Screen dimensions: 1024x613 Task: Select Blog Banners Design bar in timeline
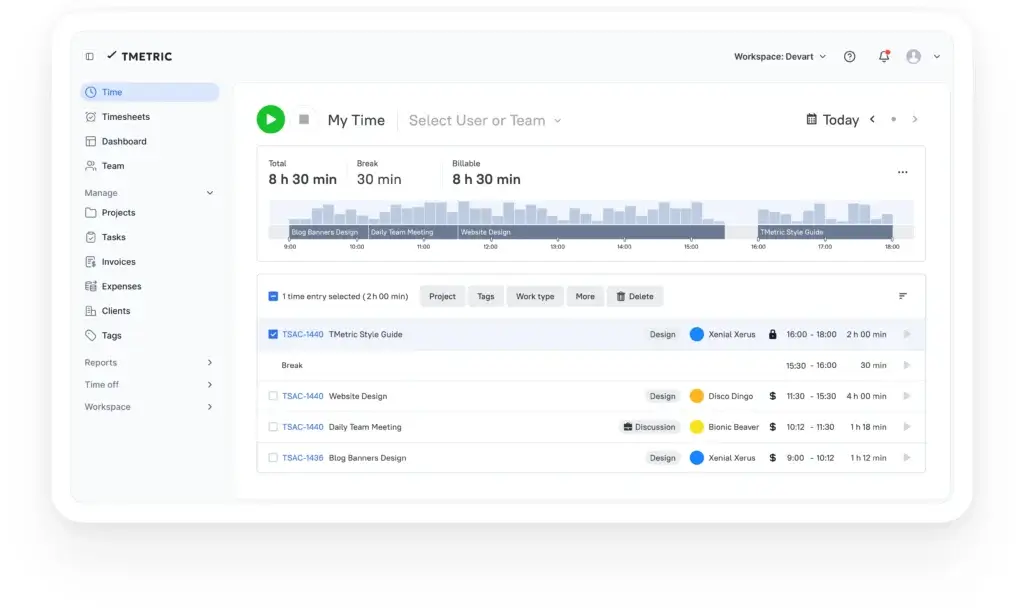[x=328, y=232]
